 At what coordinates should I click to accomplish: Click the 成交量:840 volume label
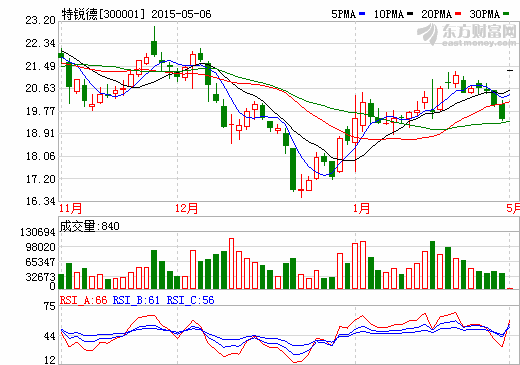[x=89, y=226]
